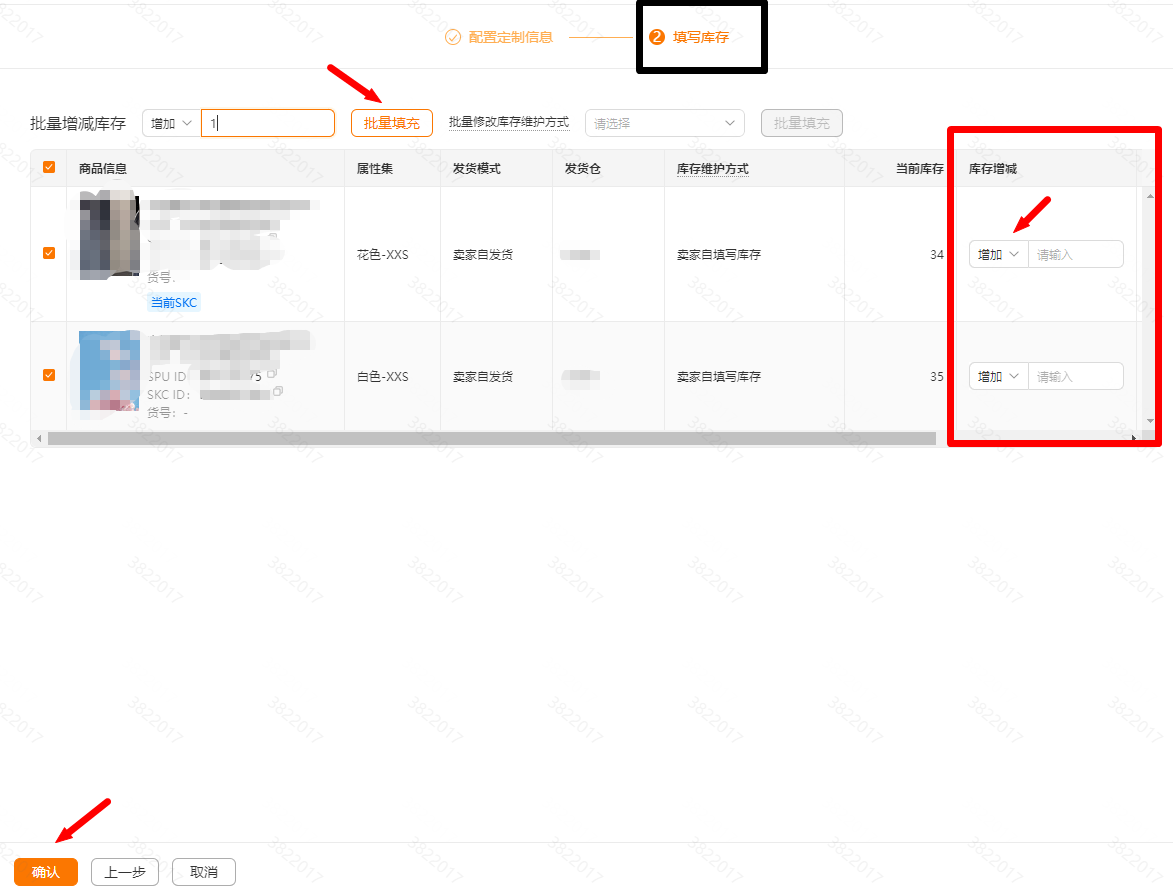Open the 增加 dropdown in the first row's 库存增减 column
The height and width of the screenshot is (894, 1173).
click(997, 254)
